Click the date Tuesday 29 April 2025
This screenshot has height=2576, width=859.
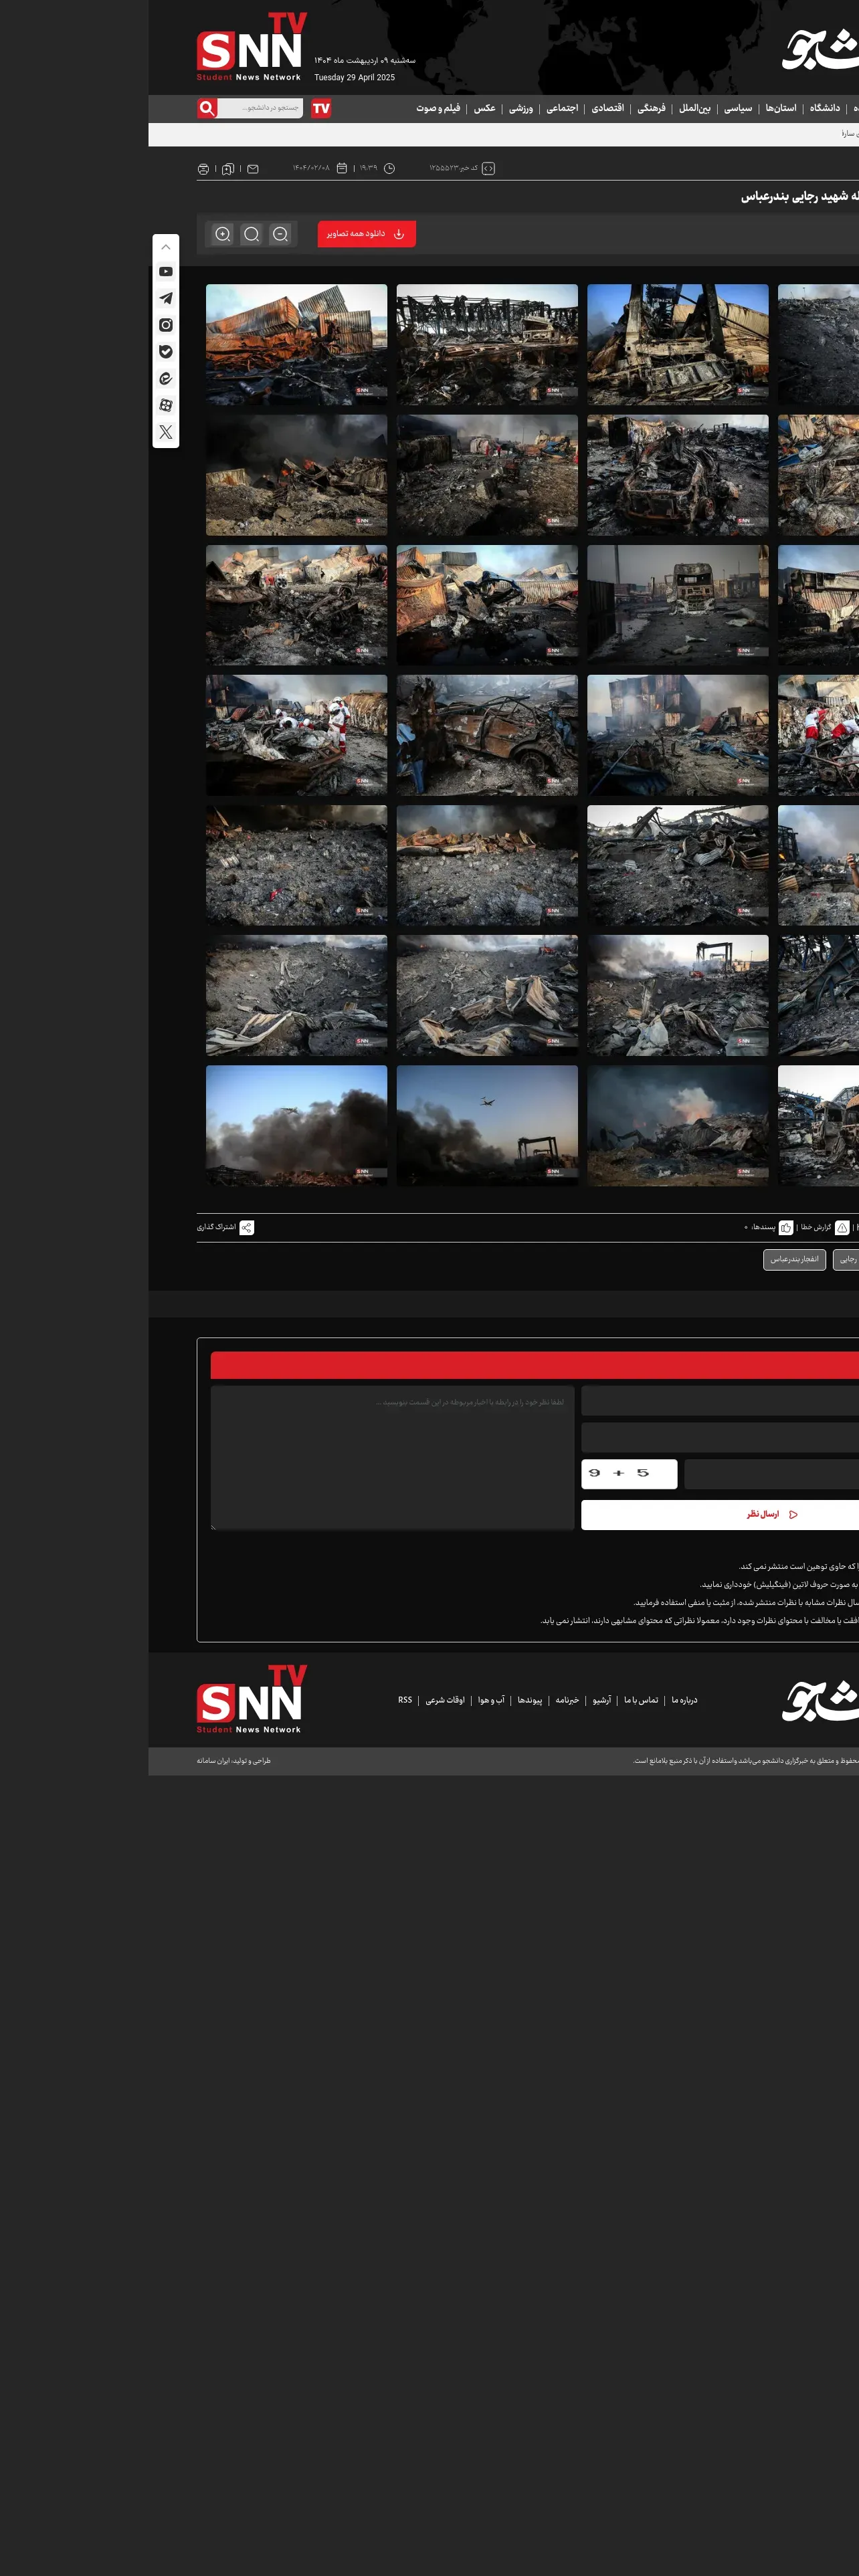point(354,77)
